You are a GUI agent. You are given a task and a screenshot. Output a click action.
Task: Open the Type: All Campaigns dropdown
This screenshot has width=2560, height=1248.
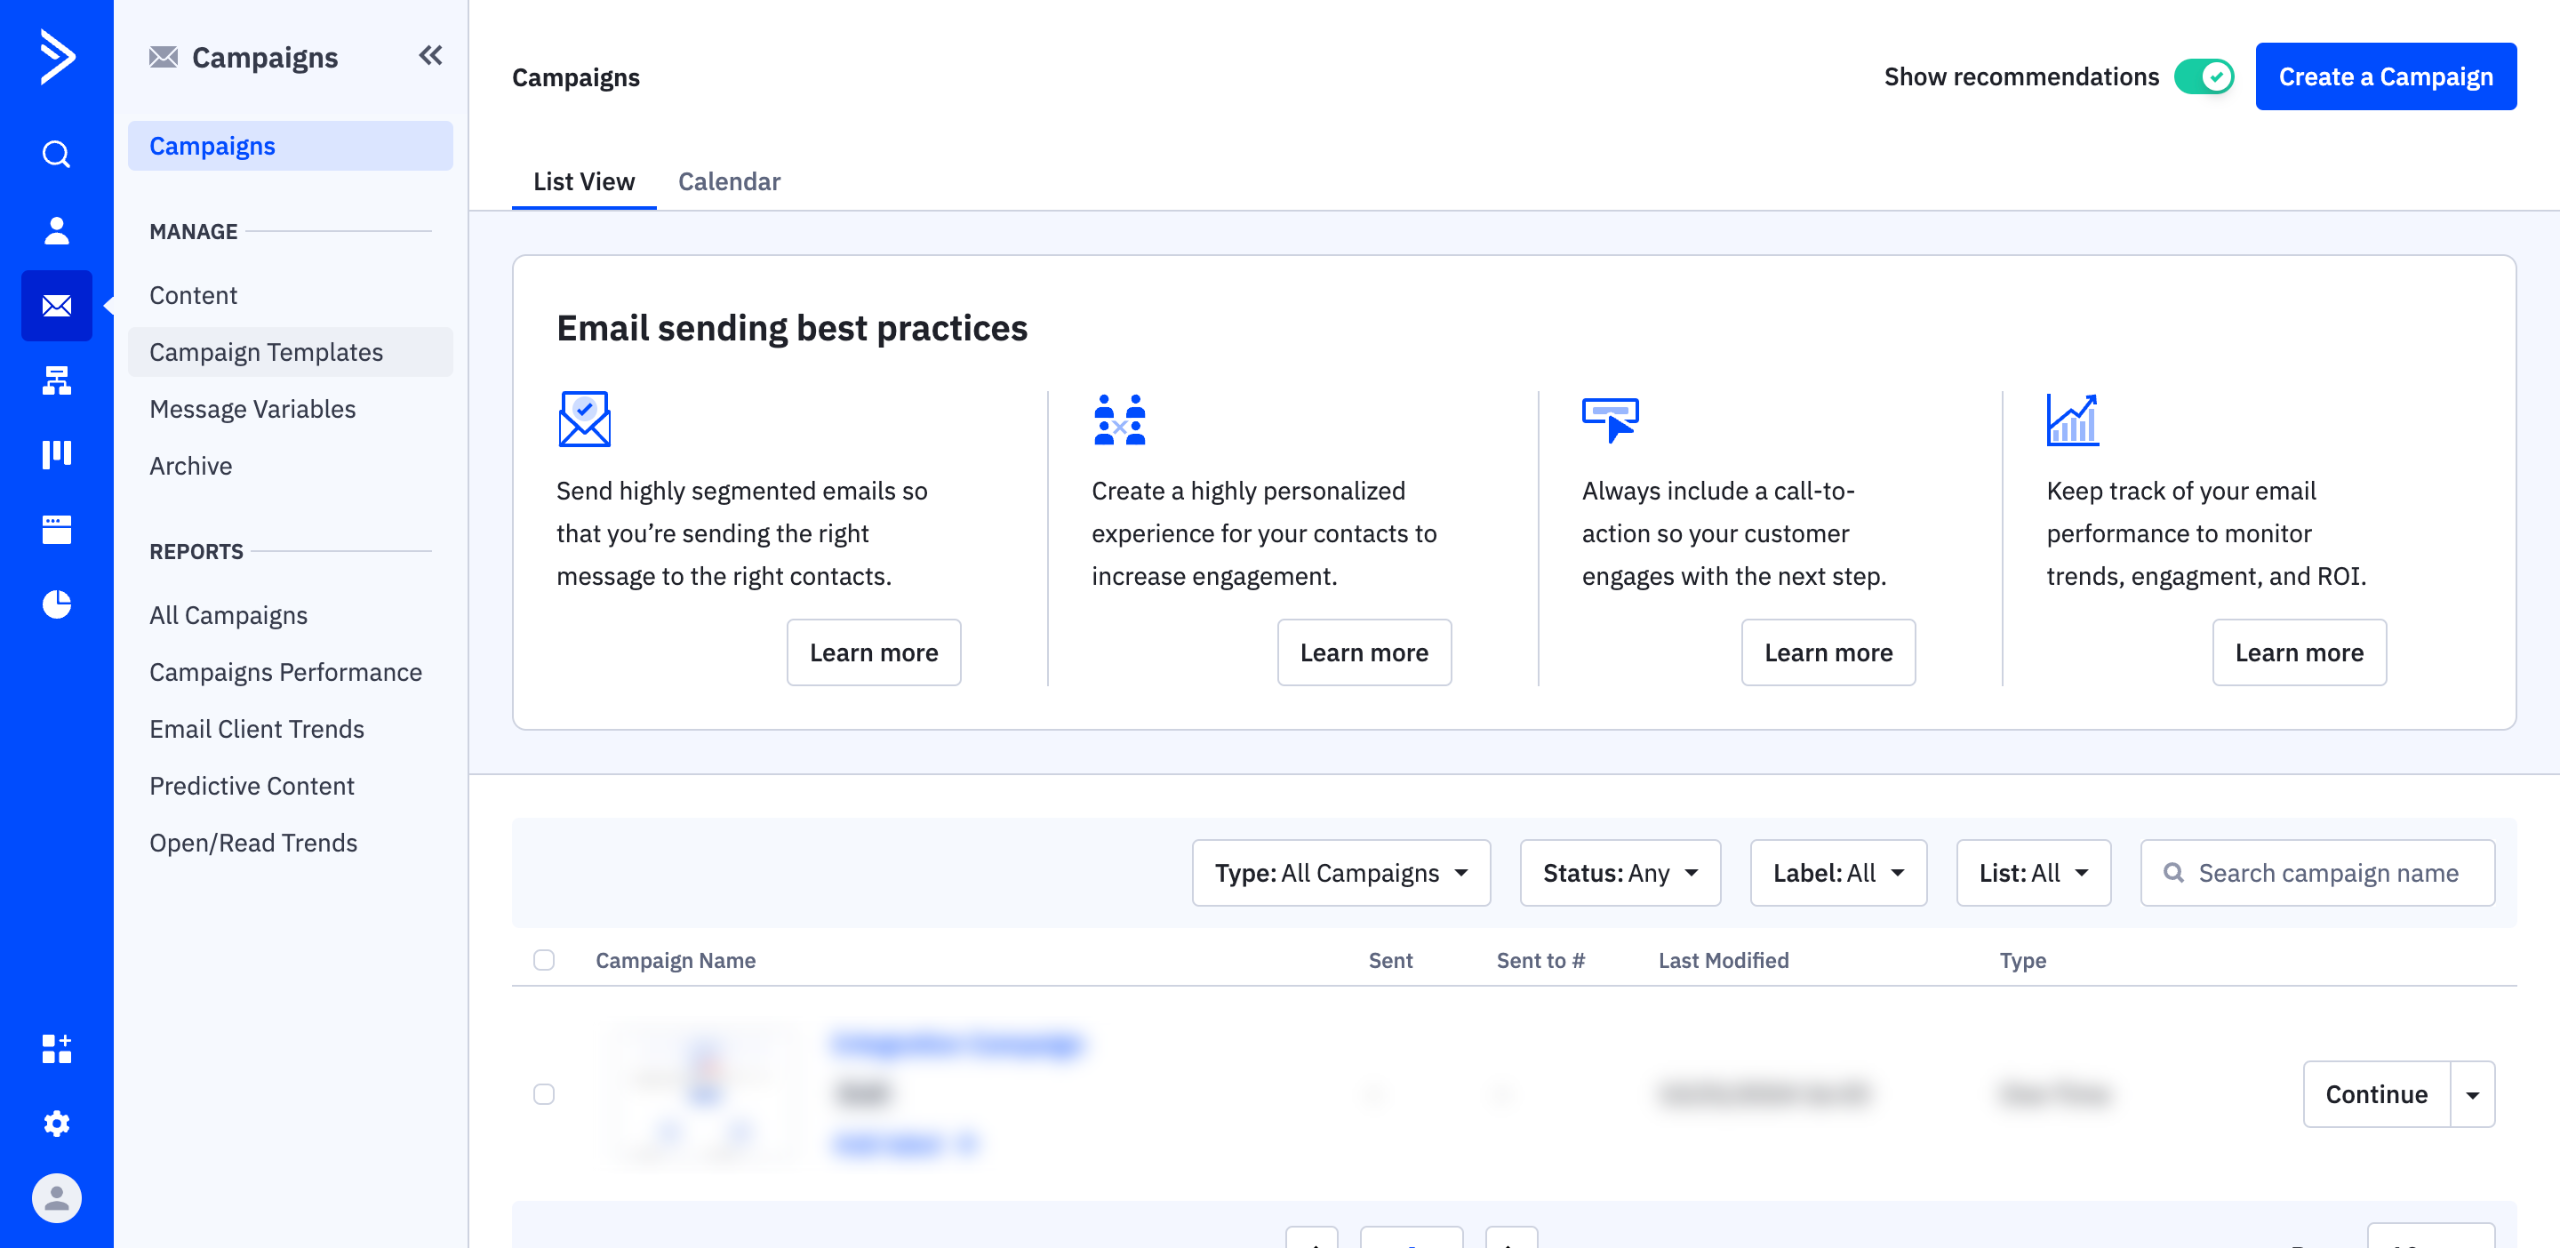1340,873
